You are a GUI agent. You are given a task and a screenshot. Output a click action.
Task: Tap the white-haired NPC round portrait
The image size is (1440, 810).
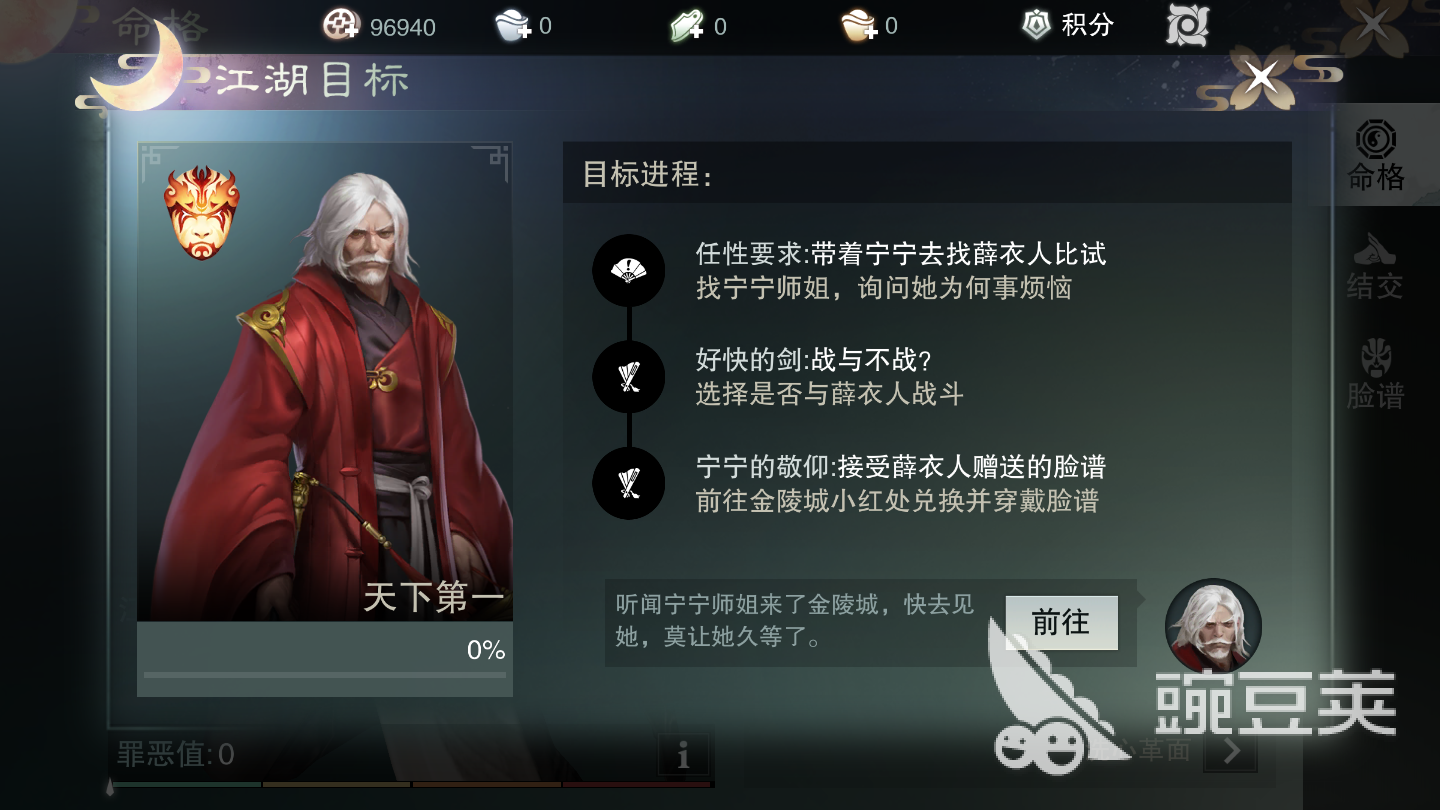(x=1213, y=626)
